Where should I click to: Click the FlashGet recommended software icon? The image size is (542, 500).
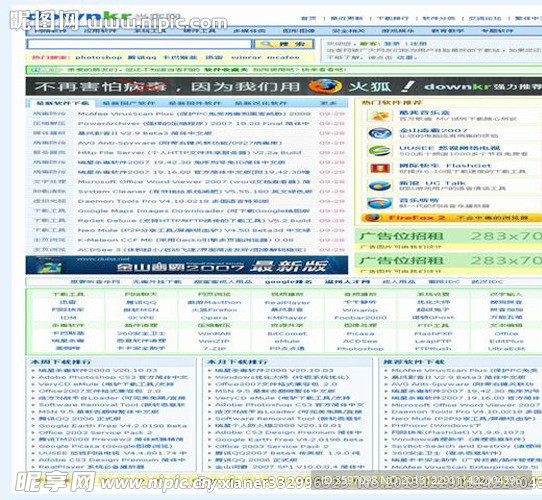click(380, 168)
